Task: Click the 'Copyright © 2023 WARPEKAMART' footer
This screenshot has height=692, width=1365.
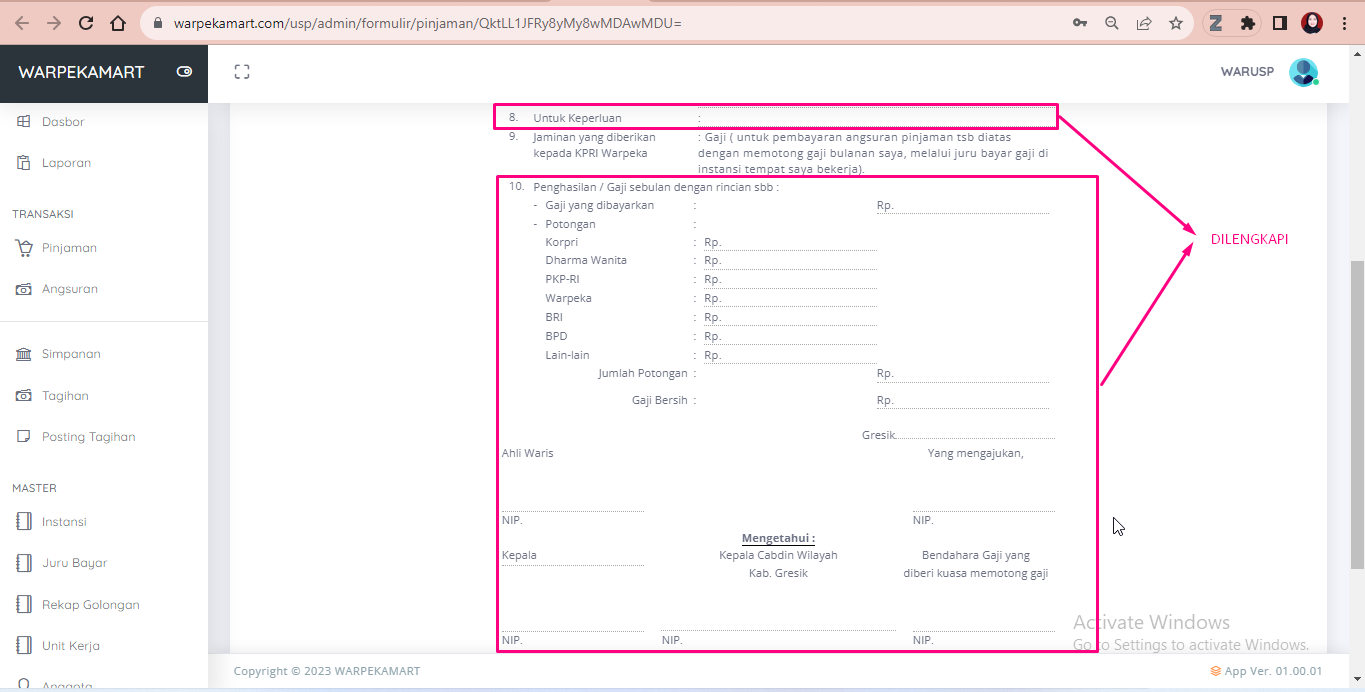Action: pos(327,671)
